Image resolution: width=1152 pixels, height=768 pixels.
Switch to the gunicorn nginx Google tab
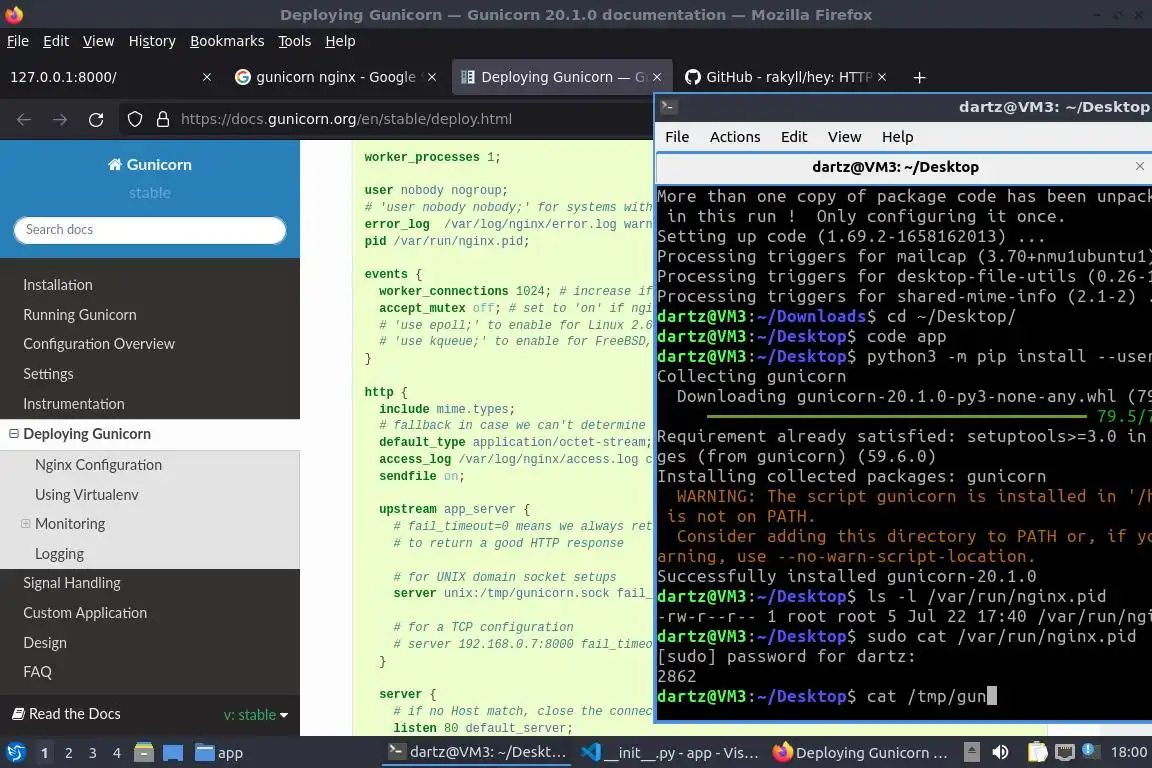click(335, 77)
